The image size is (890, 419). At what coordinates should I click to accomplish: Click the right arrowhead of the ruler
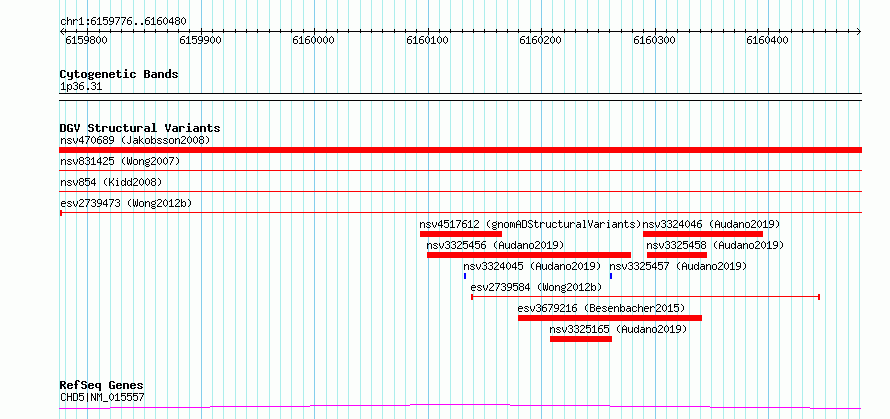pos(859,32)
